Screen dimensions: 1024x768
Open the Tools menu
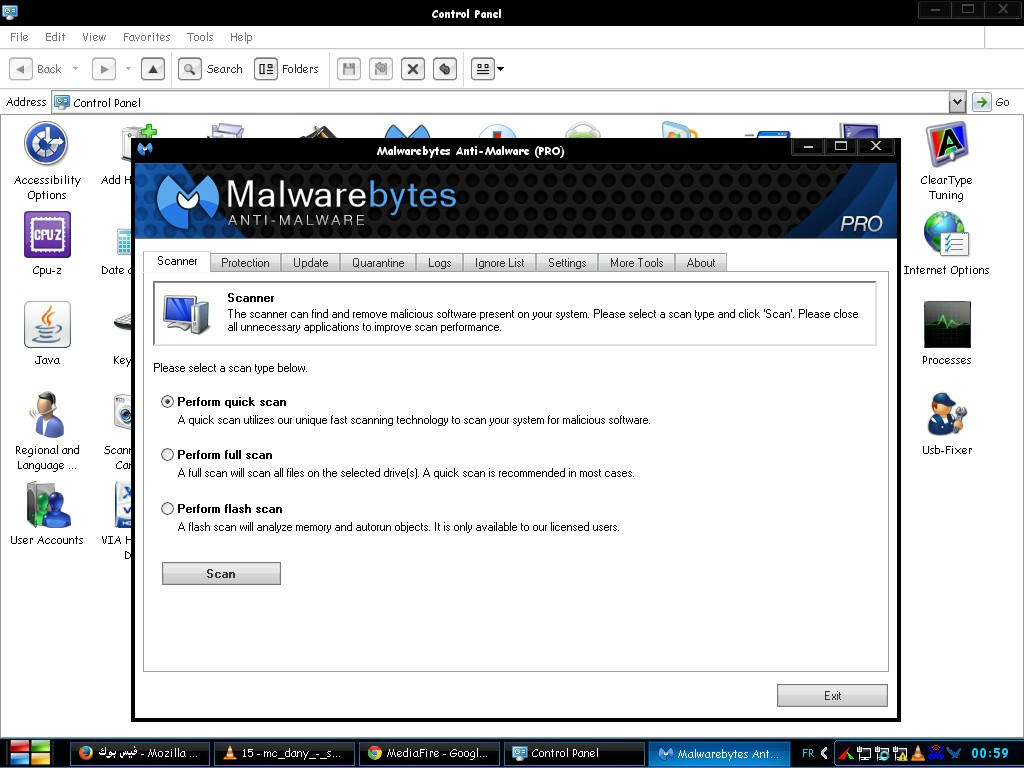tap(200, 37)
